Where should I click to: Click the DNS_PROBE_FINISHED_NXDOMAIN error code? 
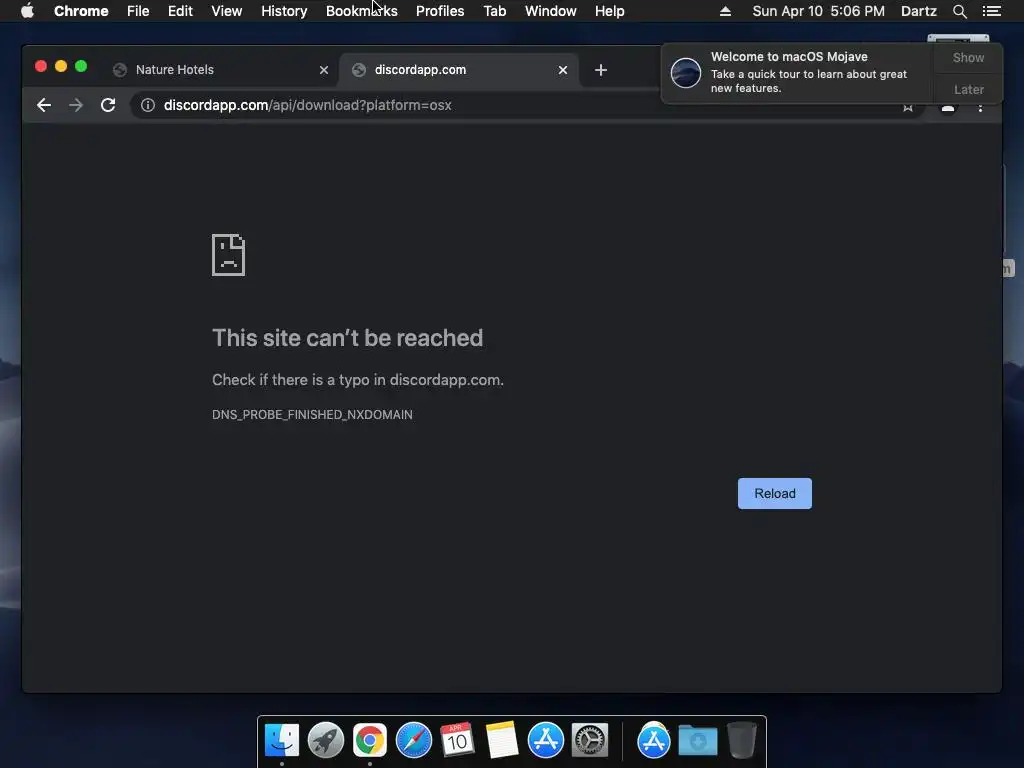tap(312, 415)
